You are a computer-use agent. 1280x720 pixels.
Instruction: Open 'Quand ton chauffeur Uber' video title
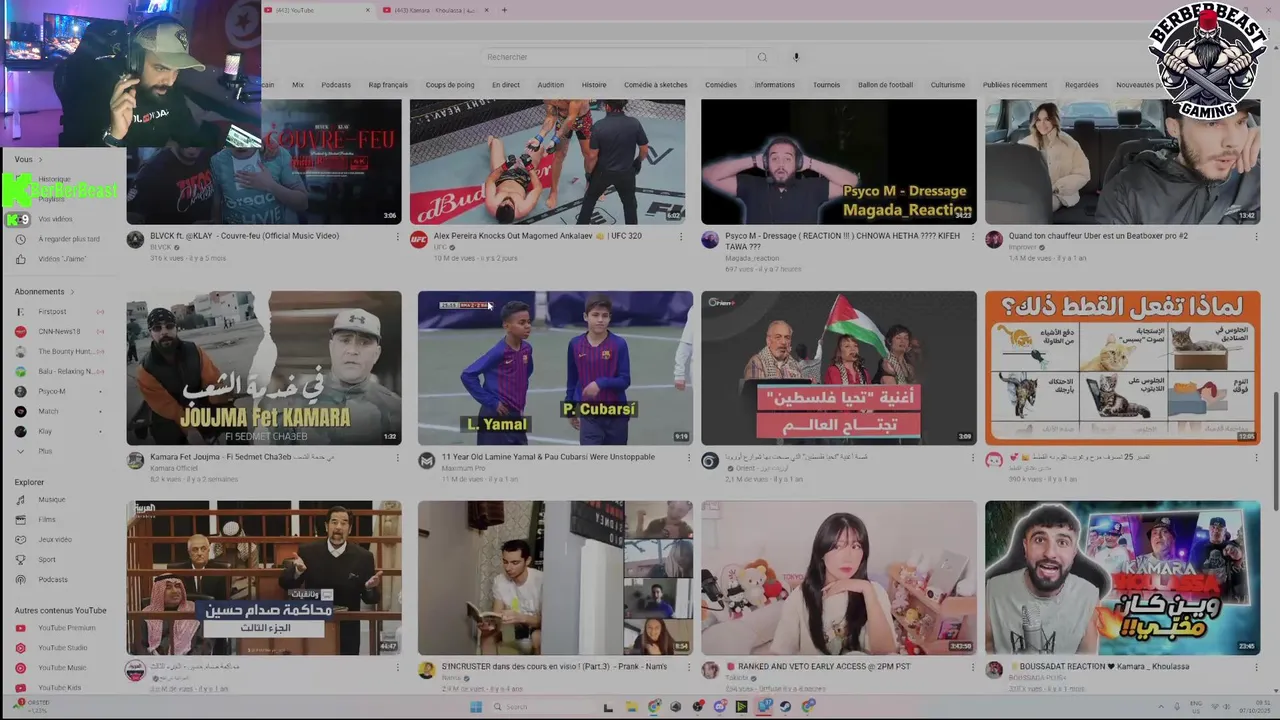(x=1098, y=236)
